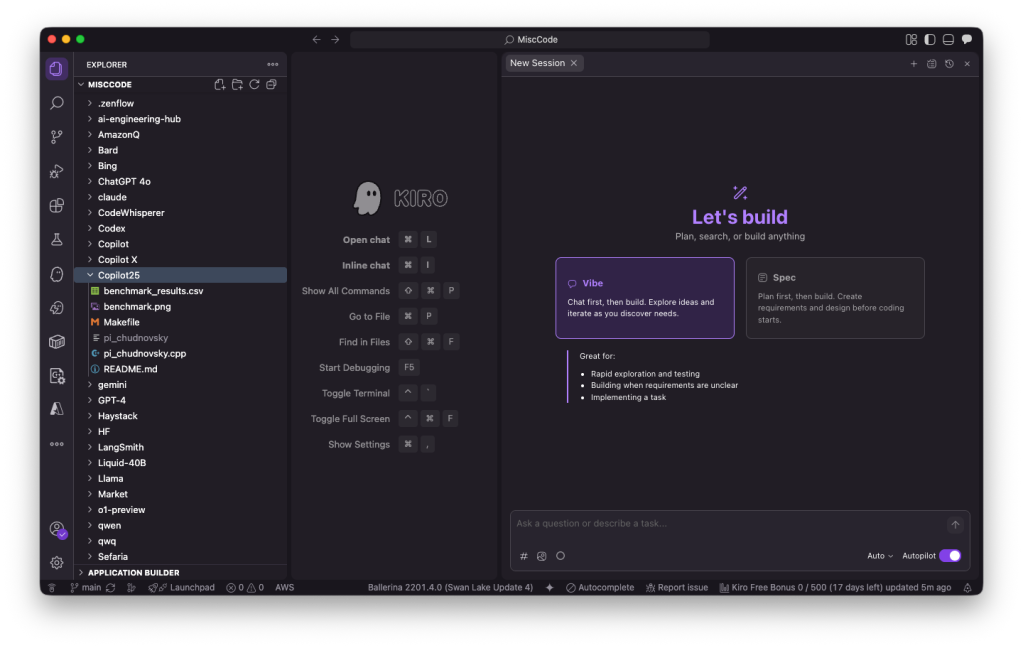Expand the .zenflow folder

coord(181,103)
